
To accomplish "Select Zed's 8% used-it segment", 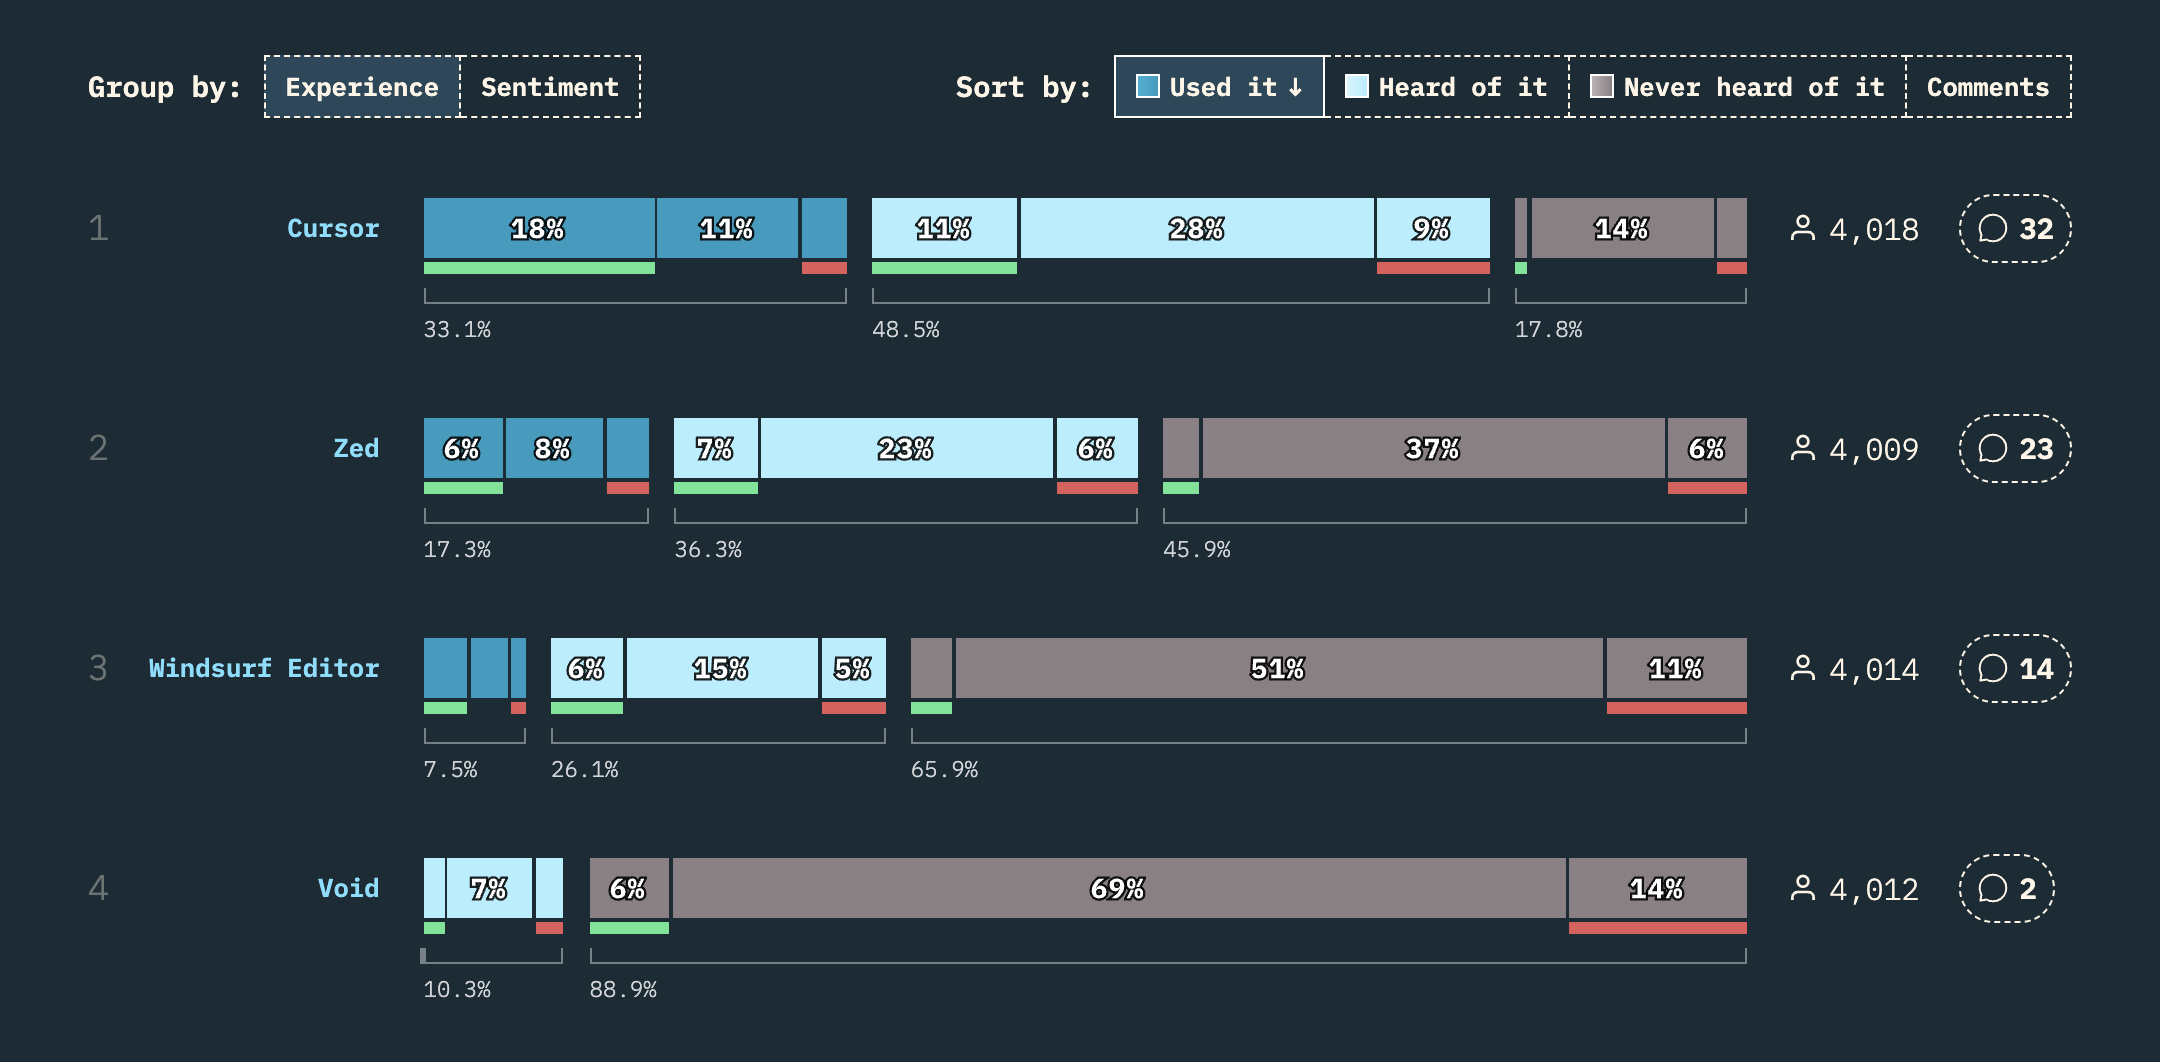I will point(554,449).
